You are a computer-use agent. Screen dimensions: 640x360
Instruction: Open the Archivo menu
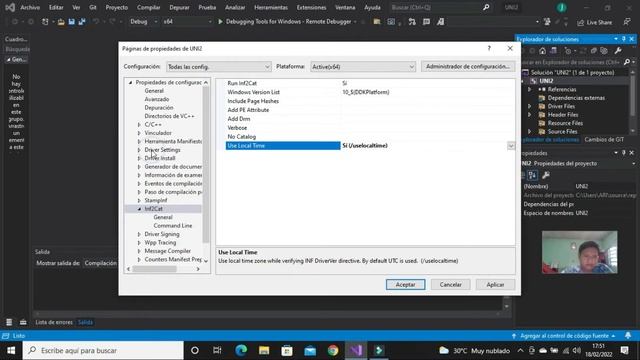[30, 7]
